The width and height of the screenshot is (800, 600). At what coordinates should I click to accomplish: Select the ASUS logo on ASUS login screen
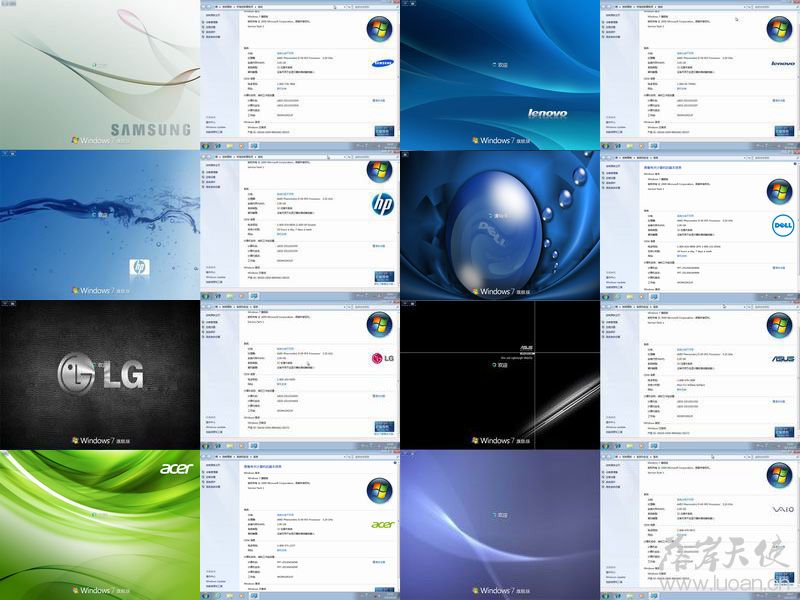pyautogui.click(x=526, y=348)
